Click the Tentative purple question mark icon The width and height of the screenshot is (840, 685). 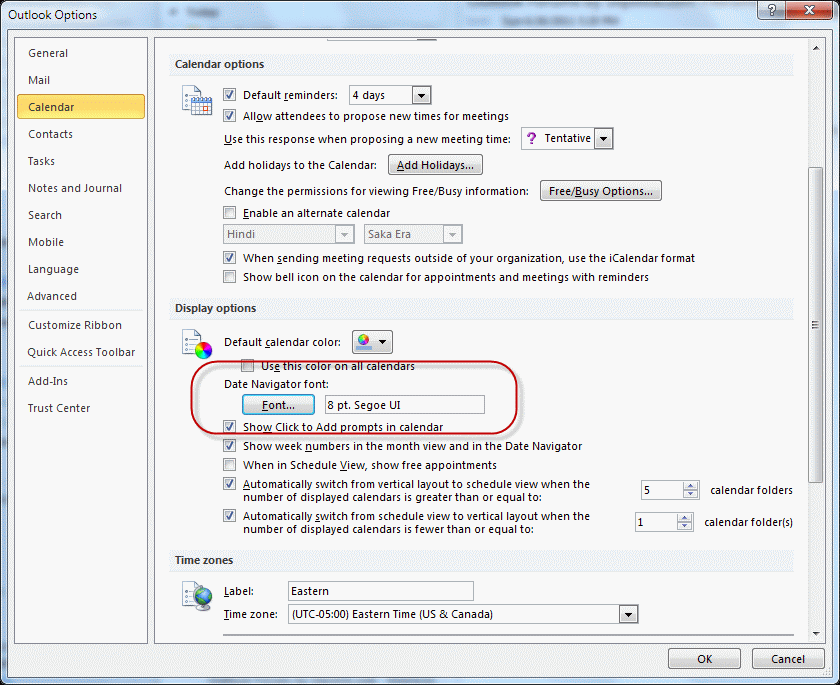(531, 139)
